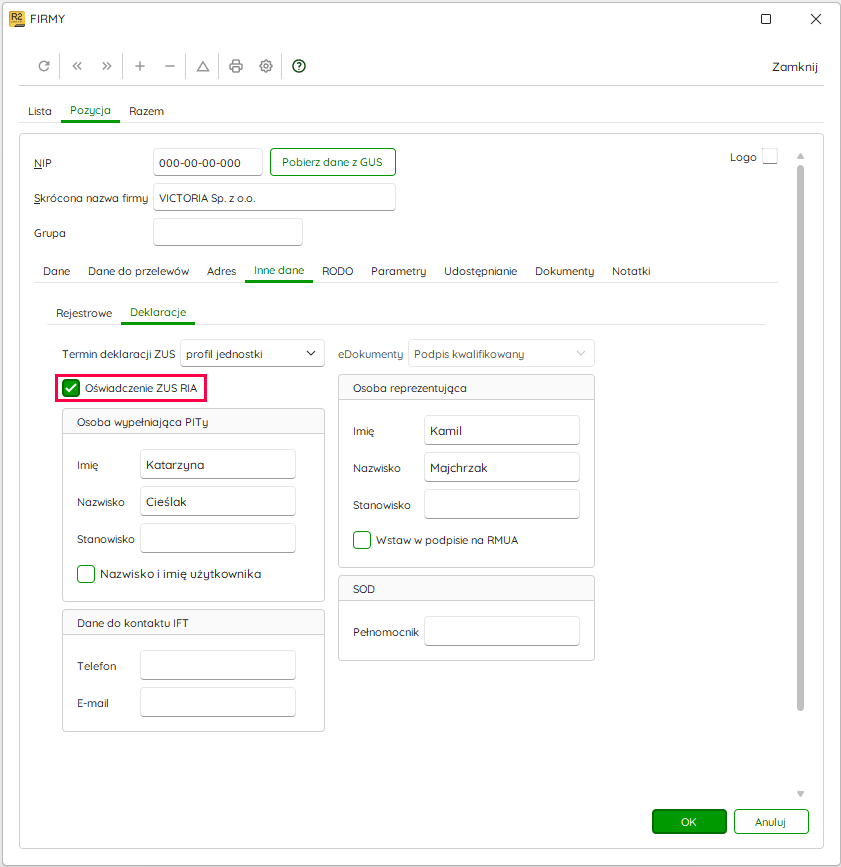The height and width of the screenshot is (867, 841).
Task: Focus the Skrócona nazwa firmy field
Action: pos(274,197)
